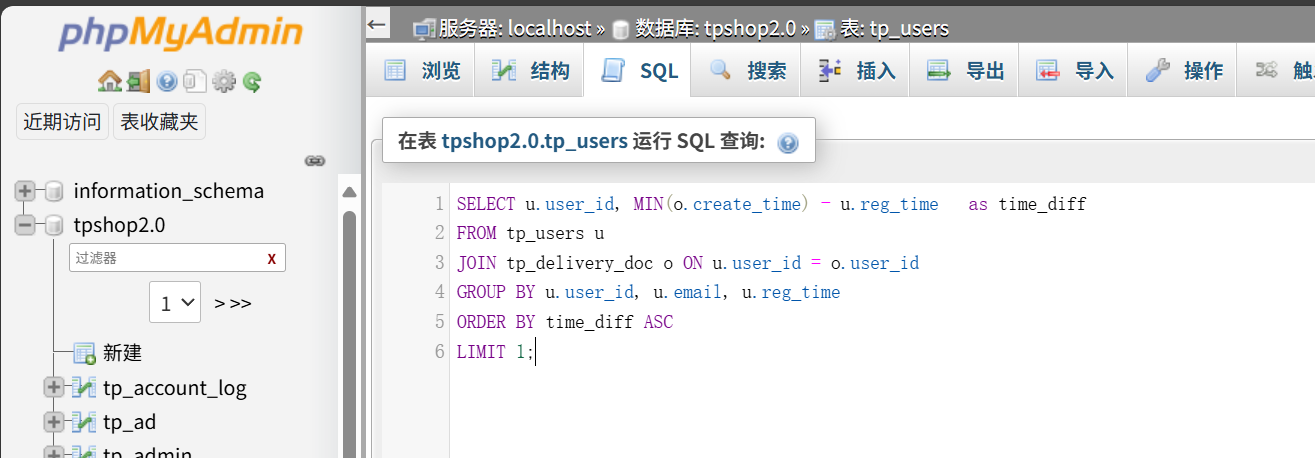Reload navigation panel with green refresh icon

click(251, 81)
